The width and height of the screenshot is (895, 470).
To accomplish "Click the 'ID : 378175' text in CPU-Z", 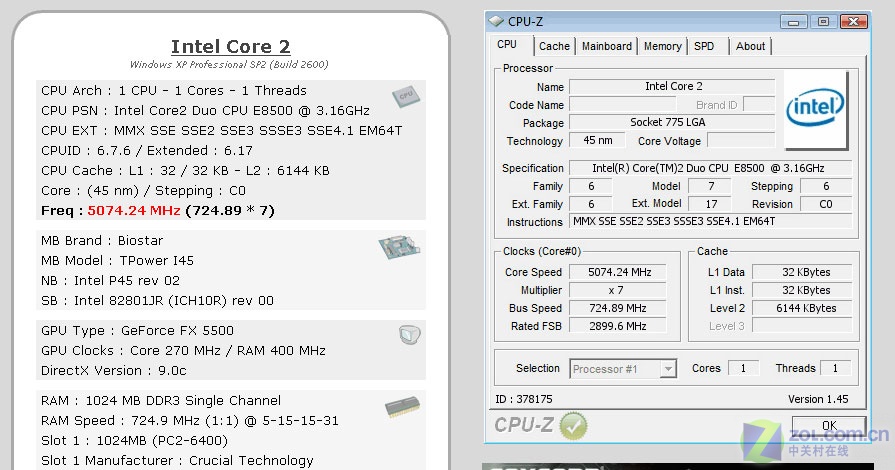I will [x=524, y=399].
